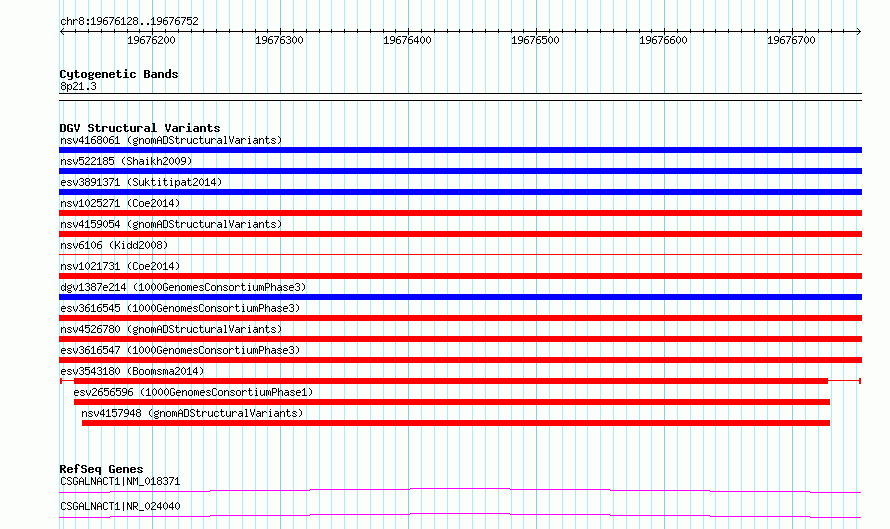This screenshot has height=529, width=890.
Task: Open nsv522185 (Shaikh2009) variant label
Action: (126, 161)
